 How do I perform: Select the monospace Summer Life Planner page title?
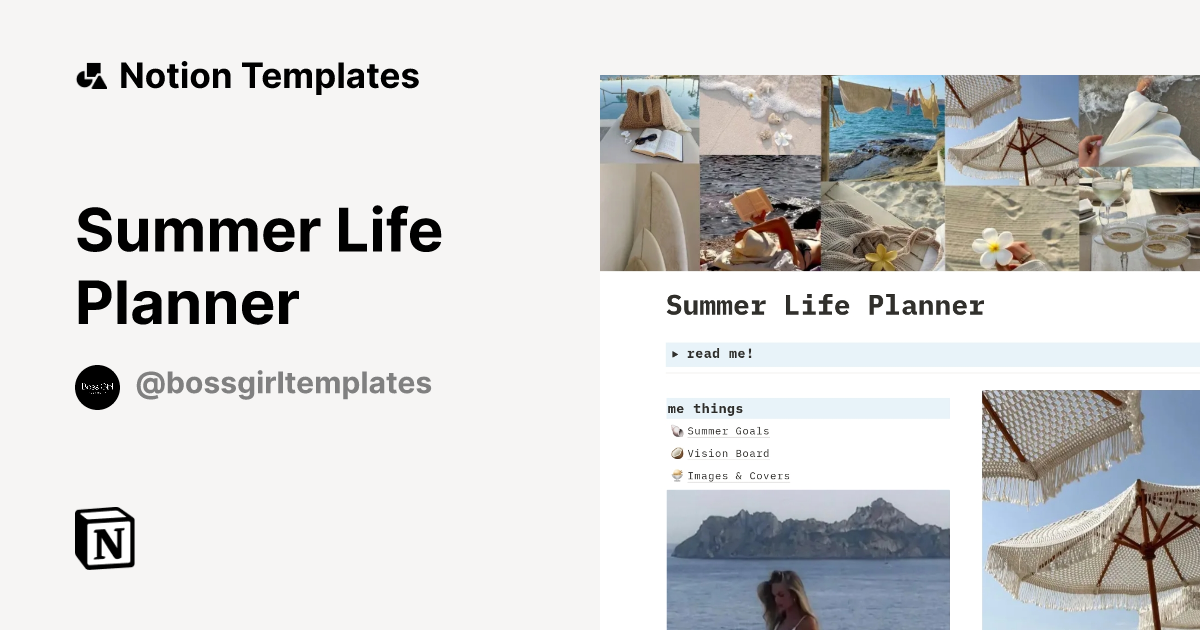pos(825,306)
